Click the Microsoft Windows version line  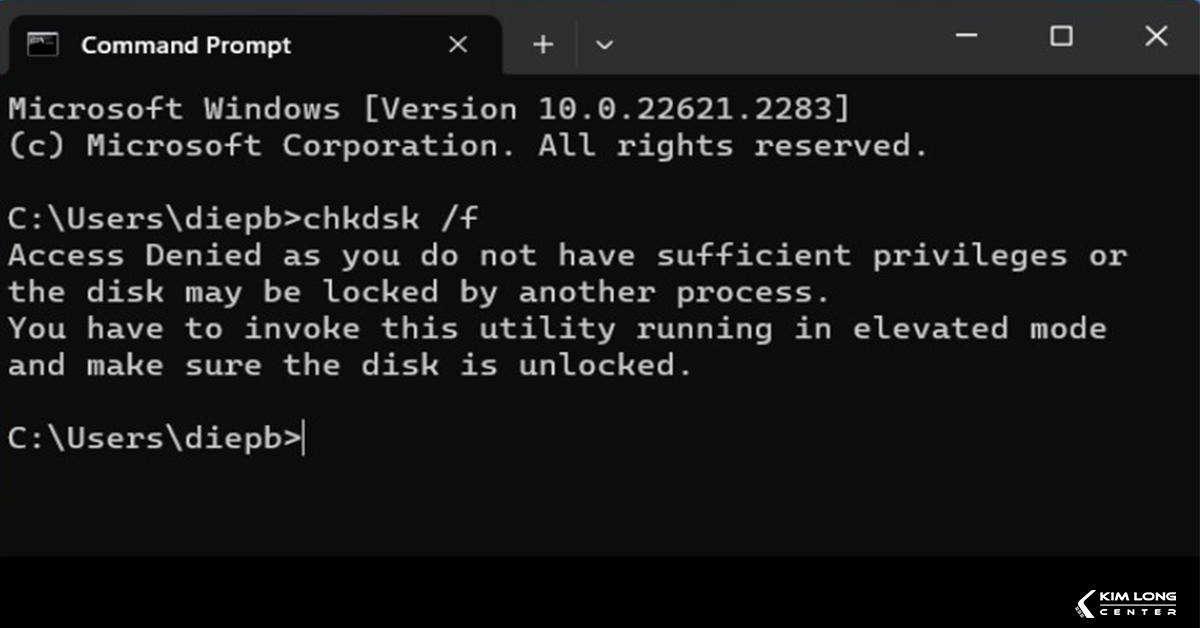[429, 109]
